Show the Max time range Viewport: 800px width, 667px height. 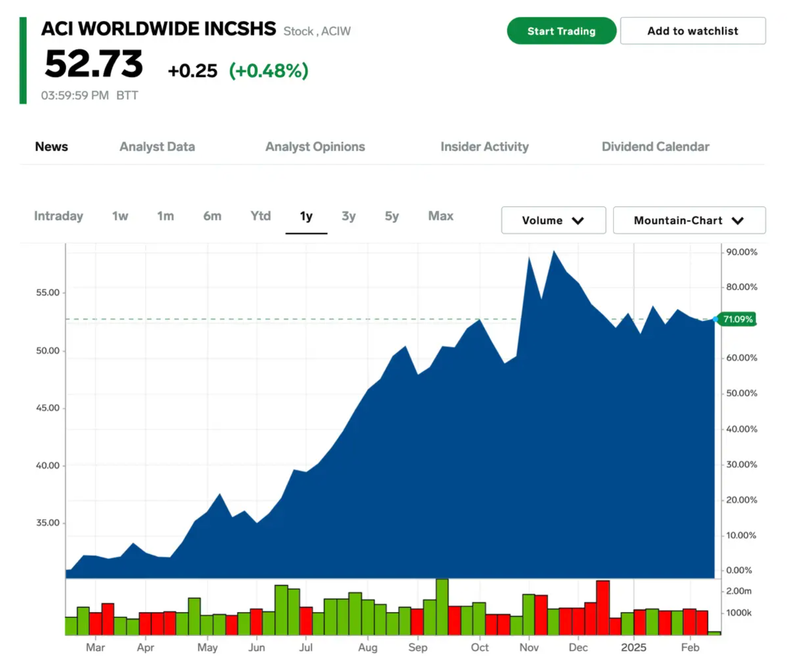point(440,216)
